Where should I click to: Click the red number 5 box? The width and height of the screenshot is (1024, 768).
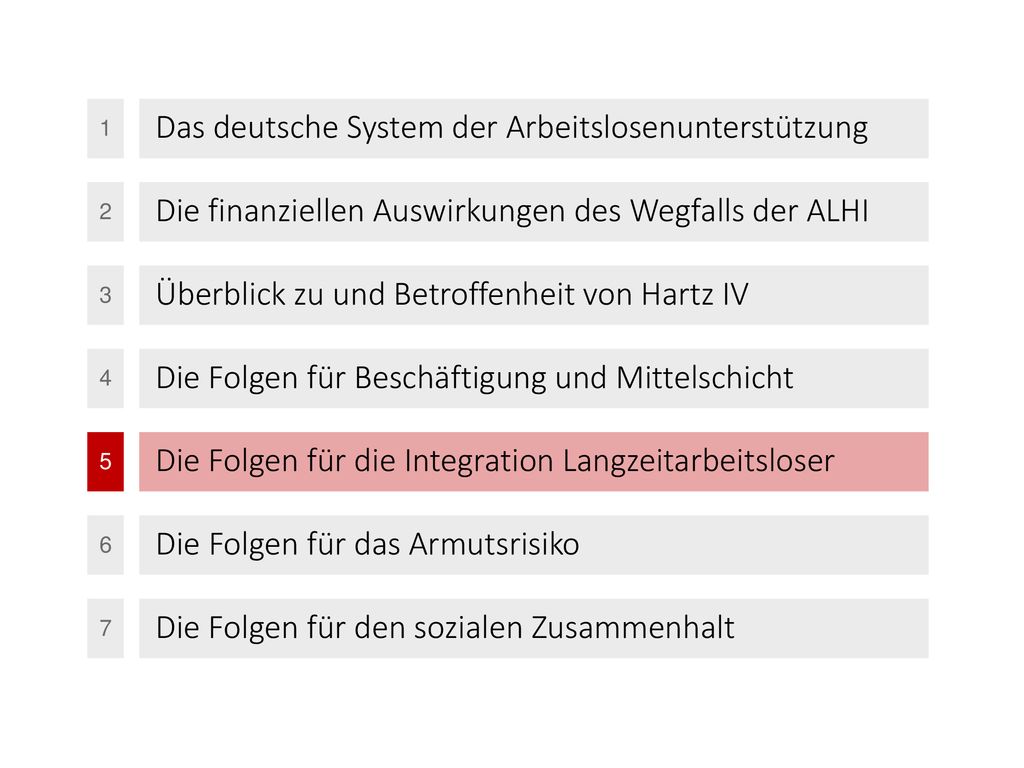pos(105,461)
